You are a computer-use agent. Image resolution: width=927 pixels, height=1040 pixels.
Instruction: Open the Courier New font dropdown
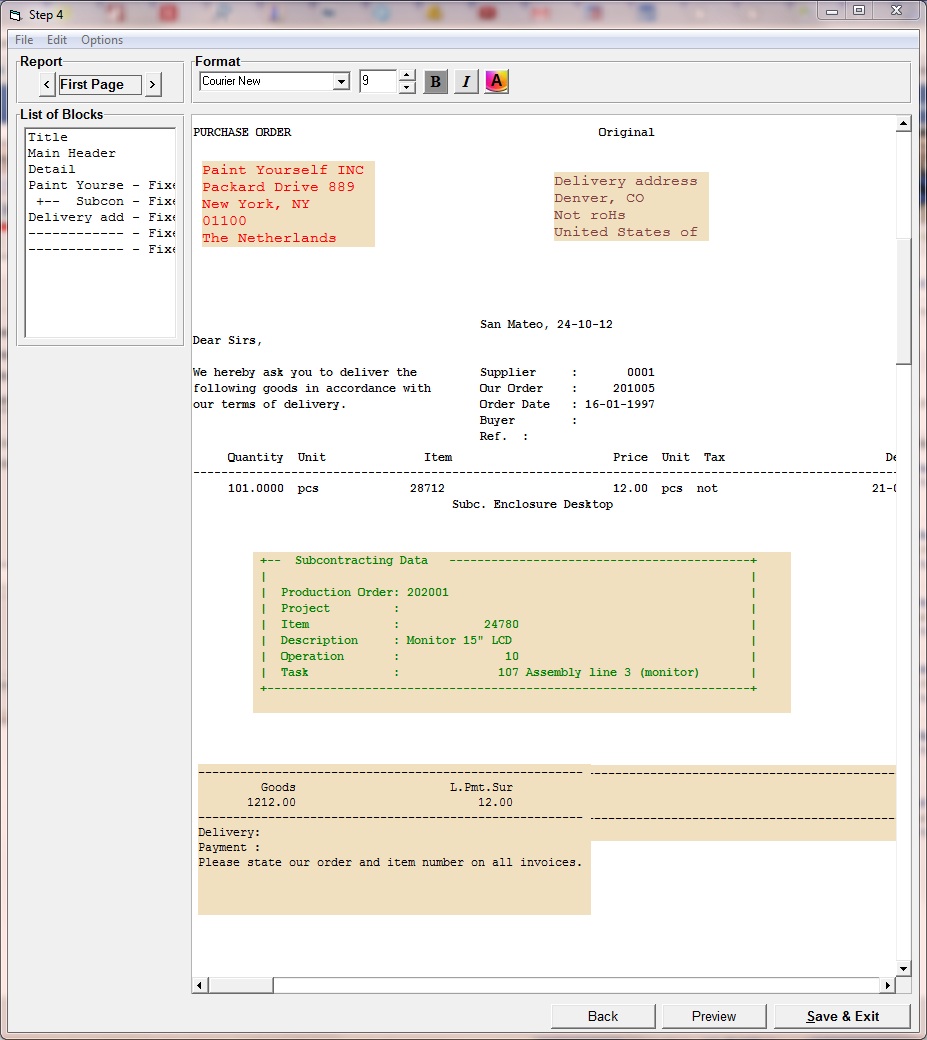(x=341, y=81)
